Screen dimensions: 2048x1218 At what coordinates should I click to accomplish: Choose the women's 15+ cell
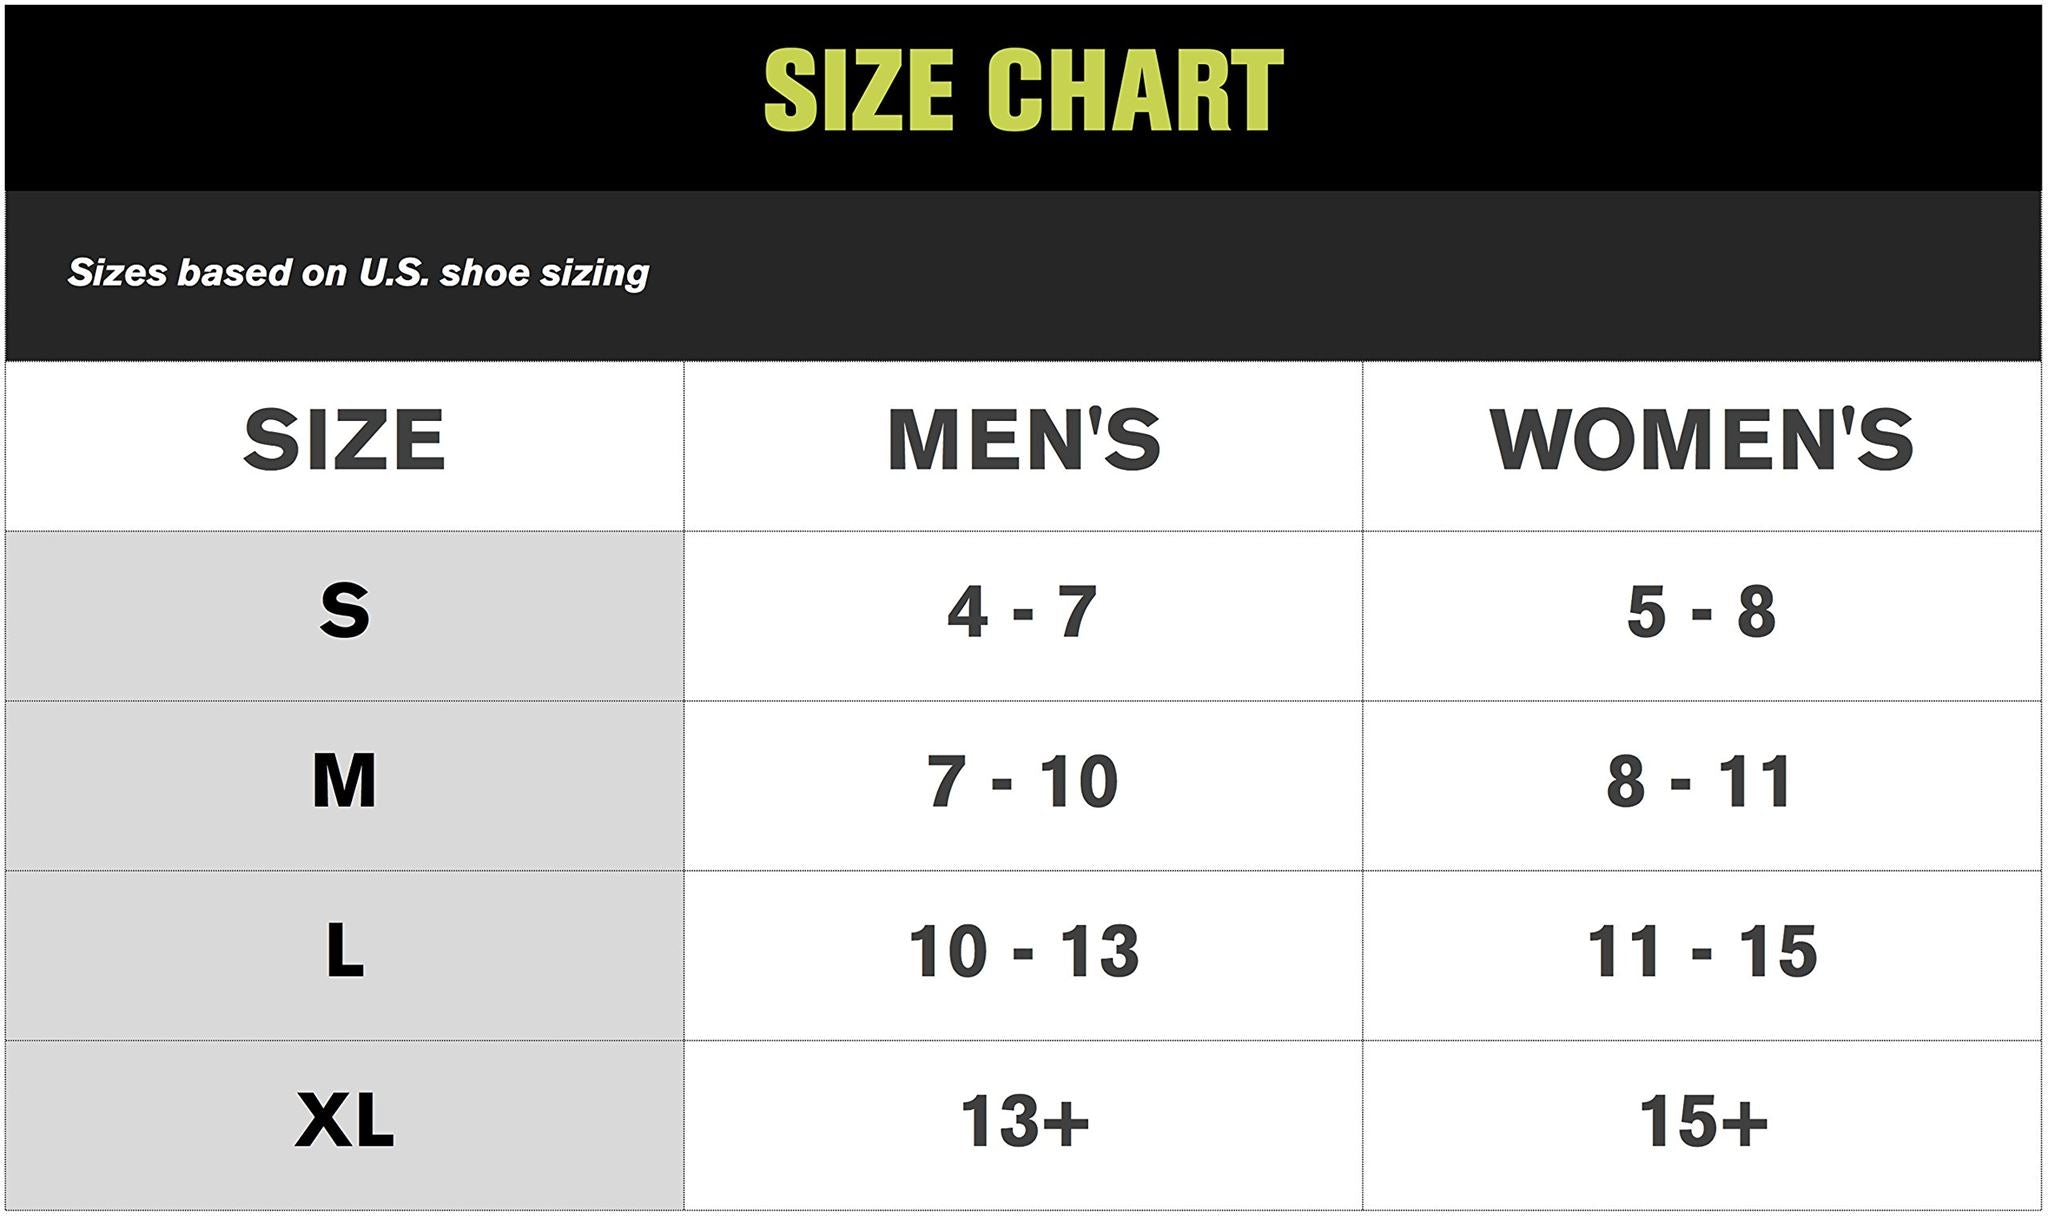pos(1701,1121)
